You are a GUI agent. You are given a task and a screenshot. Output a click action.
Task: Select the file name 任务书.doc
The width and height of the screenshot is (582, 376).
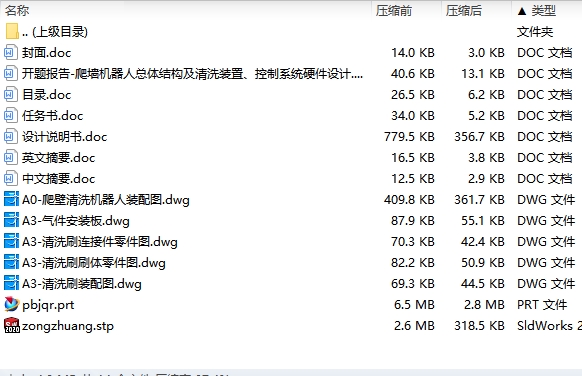tap(52, 115)
